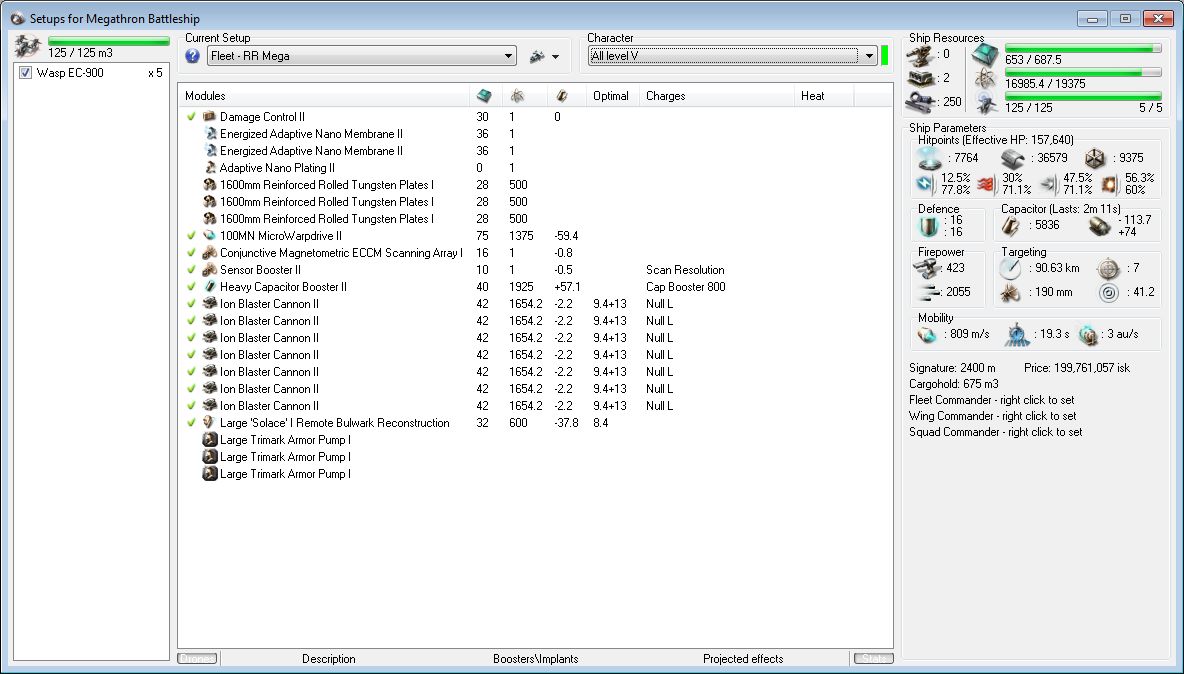Viewport: 1184px width, 674px height.
Task: Click the Optimal column header
Action: (x=611, y=96)
